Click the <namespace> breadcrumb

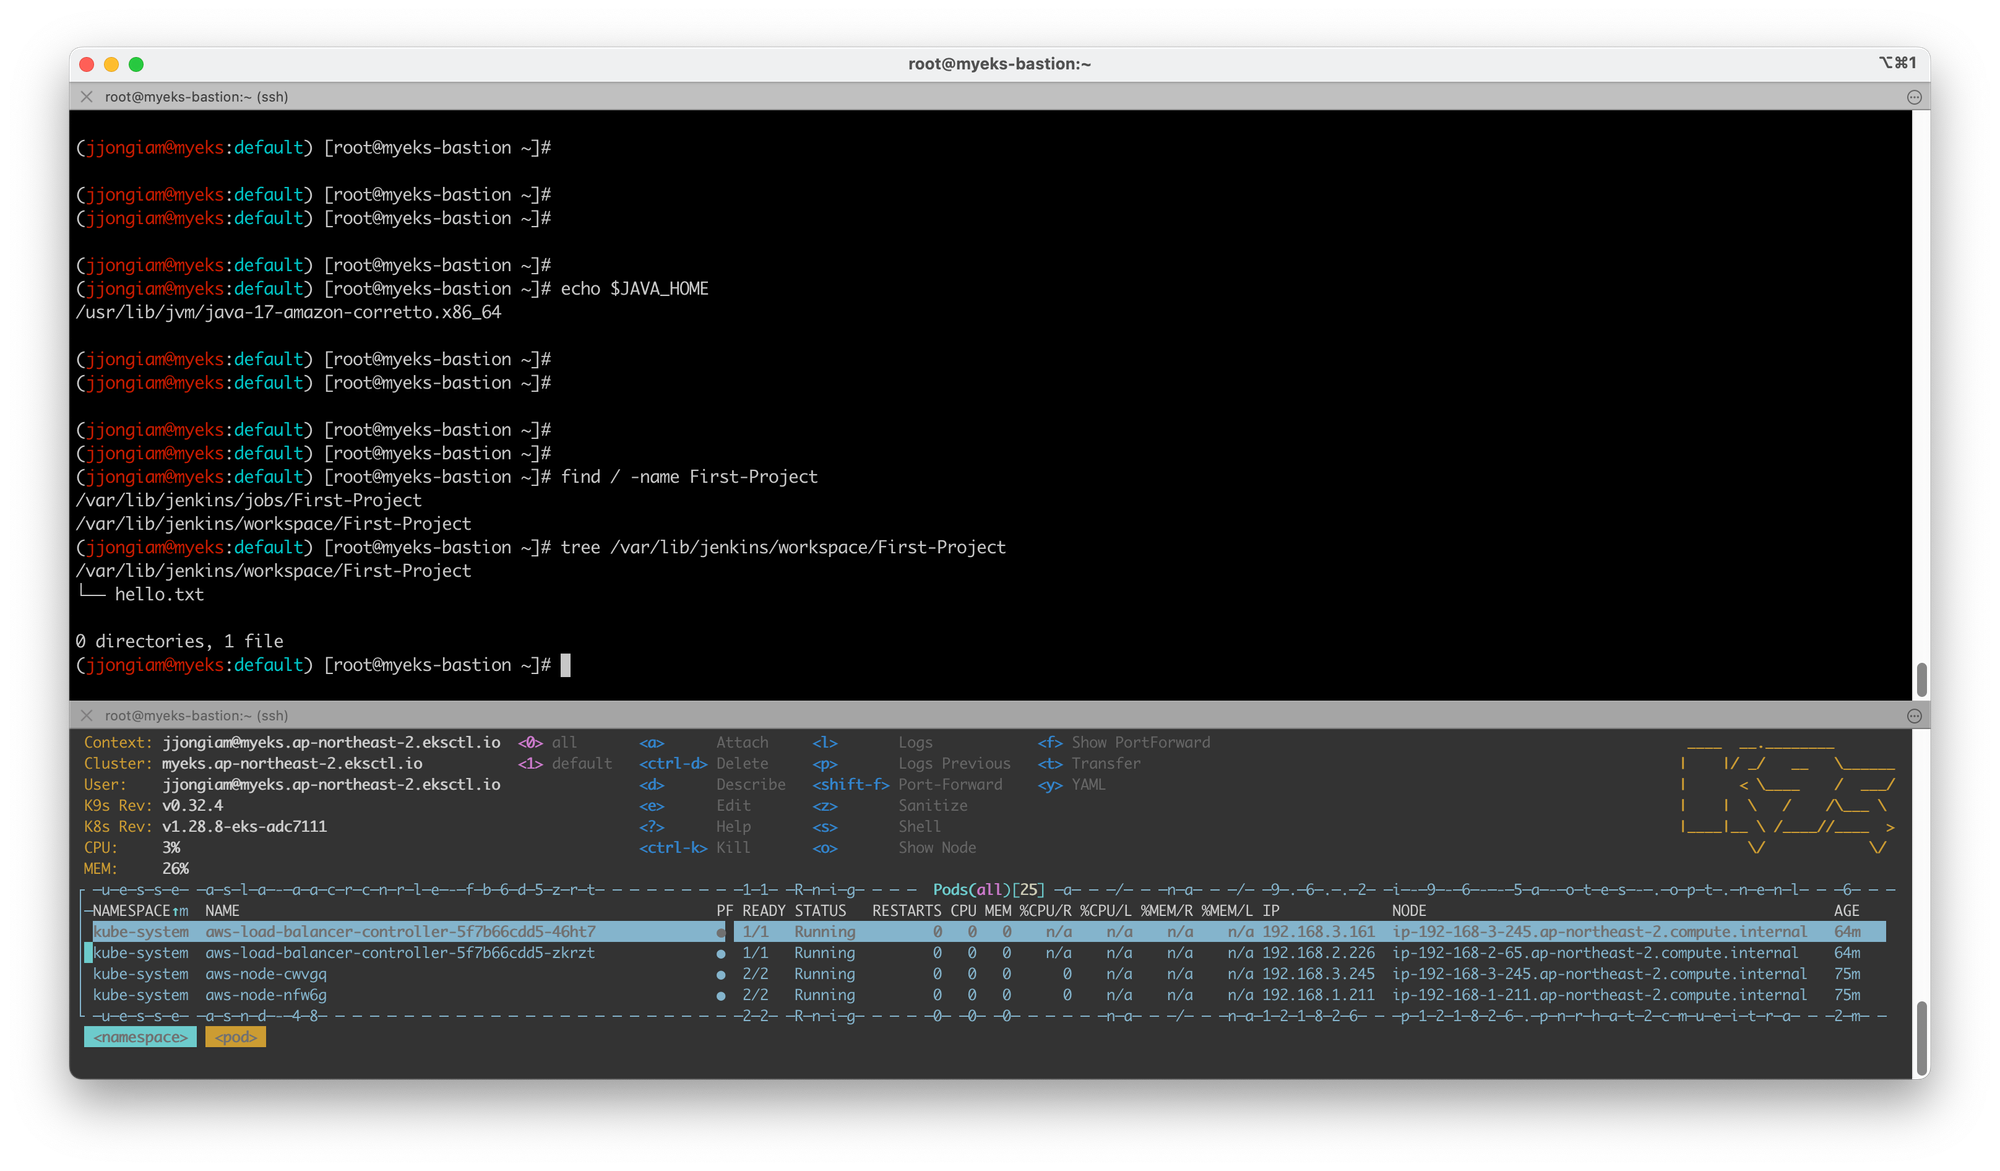point(140,1038)
